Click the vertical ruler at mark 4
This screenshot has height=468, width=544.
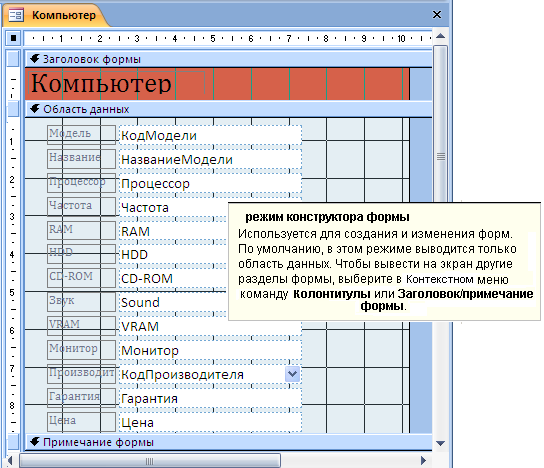(x=12, y=254)
